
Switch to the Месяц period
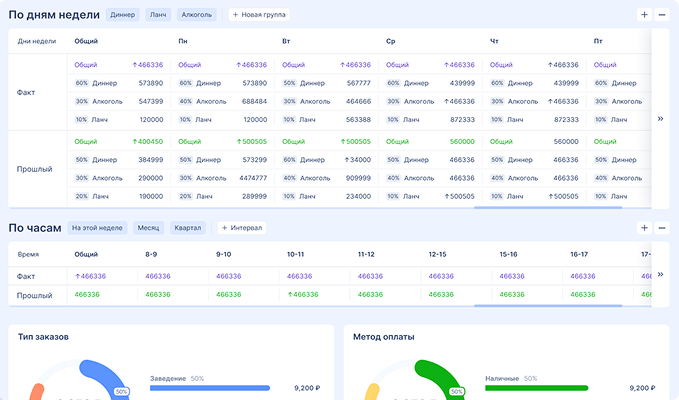(x=148, y=228)
